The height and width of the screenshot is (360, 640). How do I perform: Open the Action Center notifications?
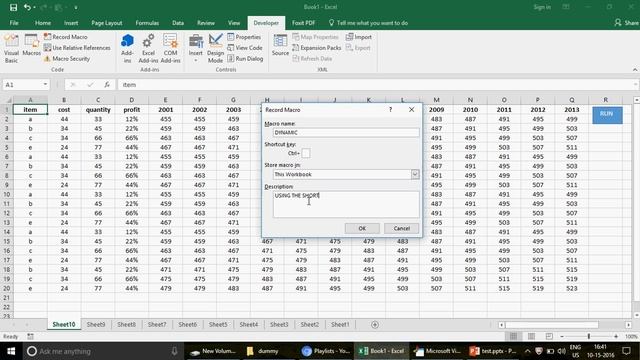pos(627,351)
